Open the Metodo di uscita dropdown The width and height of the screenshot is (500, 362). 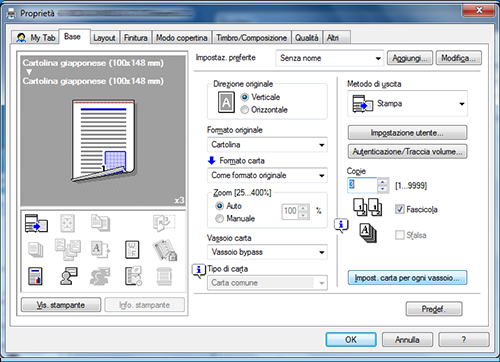(x=407, y=104)
